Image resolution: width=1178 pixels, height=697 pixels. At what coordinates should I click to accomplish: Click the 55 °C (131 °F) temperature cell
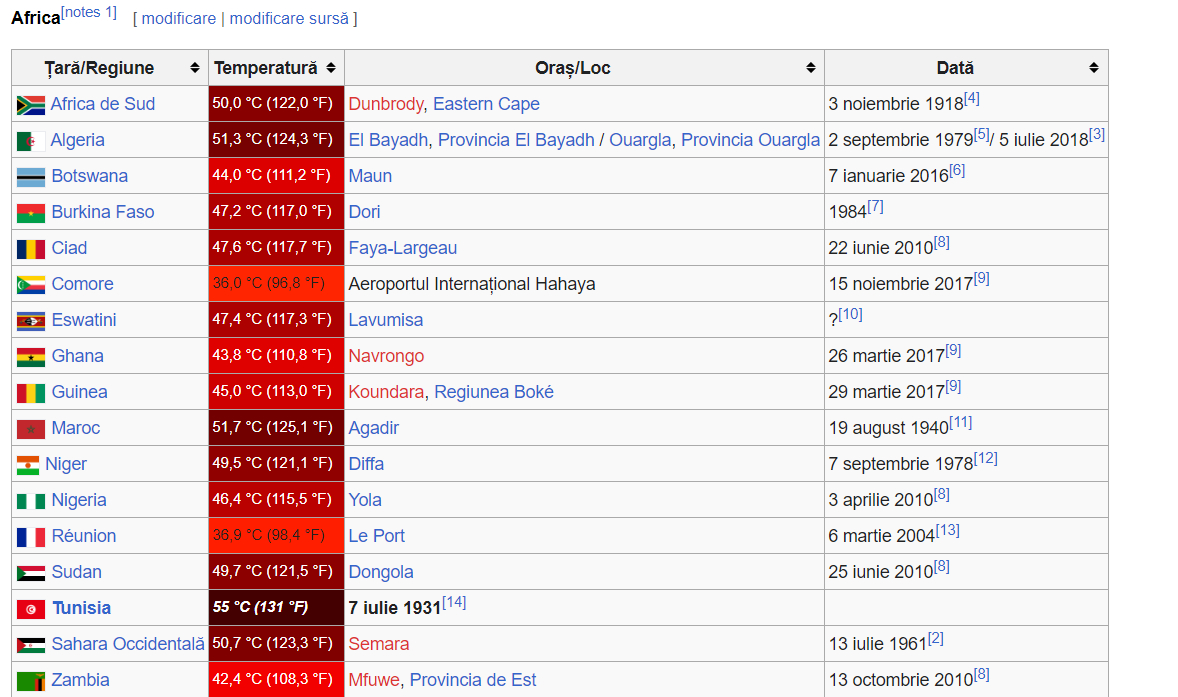(276, 608)
